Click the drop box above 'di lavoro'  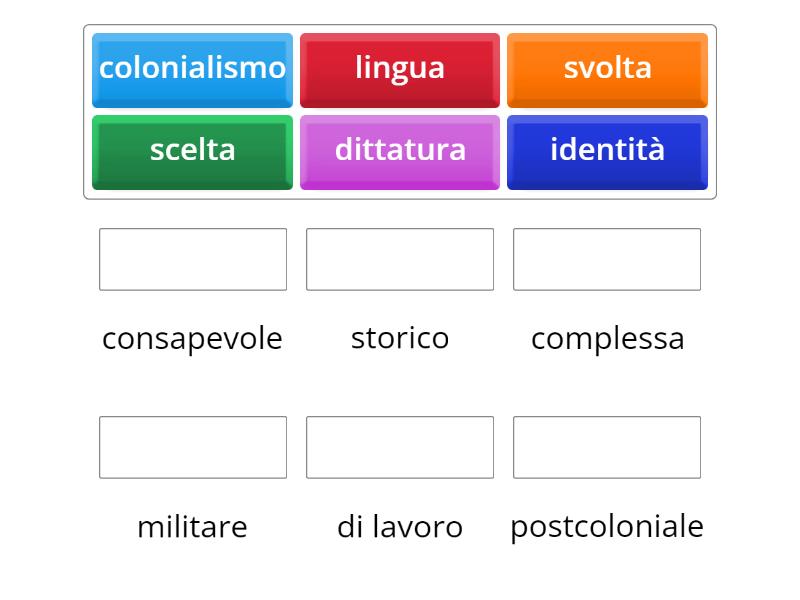pyautogui.click(x=400, y=447)
